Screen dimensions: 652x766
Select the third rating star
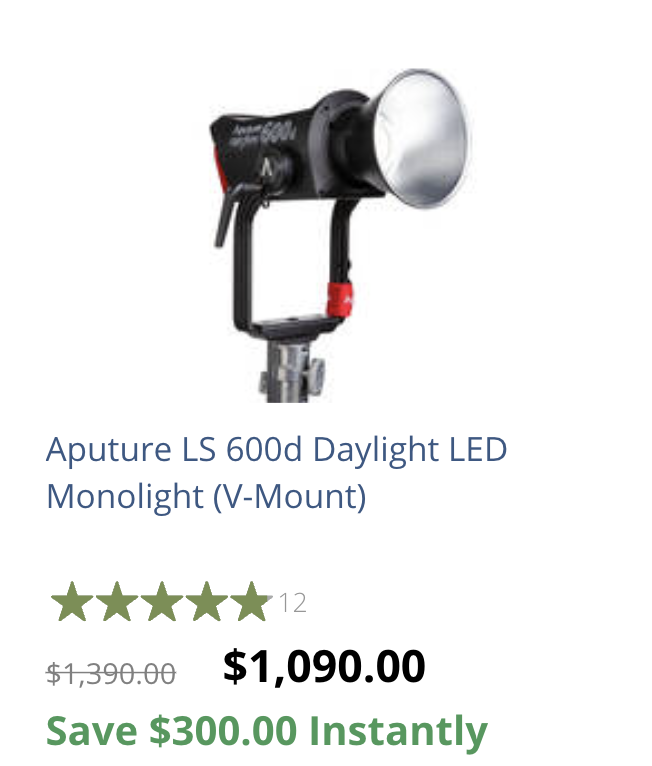162,601
